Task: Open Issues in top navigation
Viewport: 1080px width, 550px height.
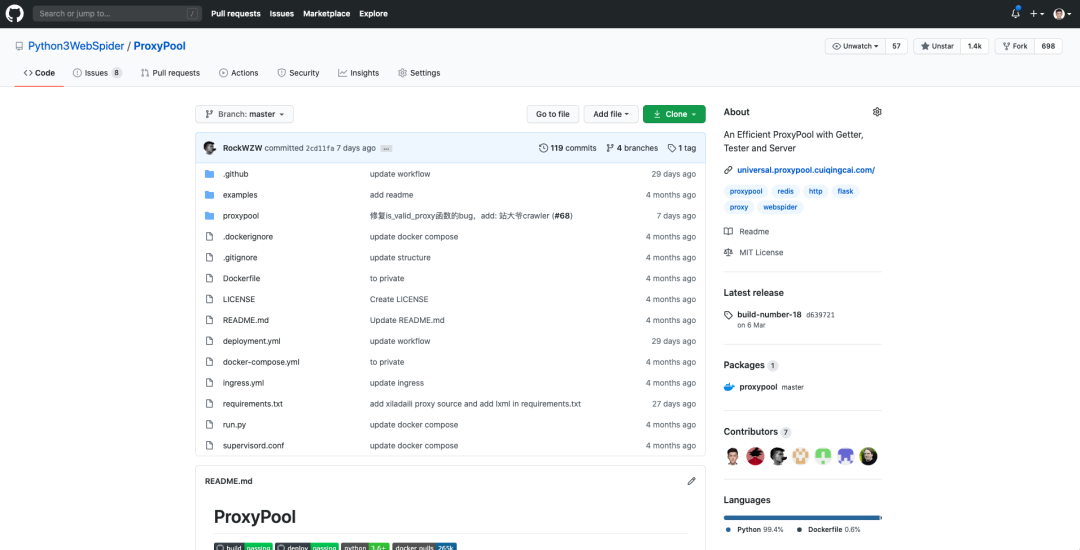Action: coord(282,14)
